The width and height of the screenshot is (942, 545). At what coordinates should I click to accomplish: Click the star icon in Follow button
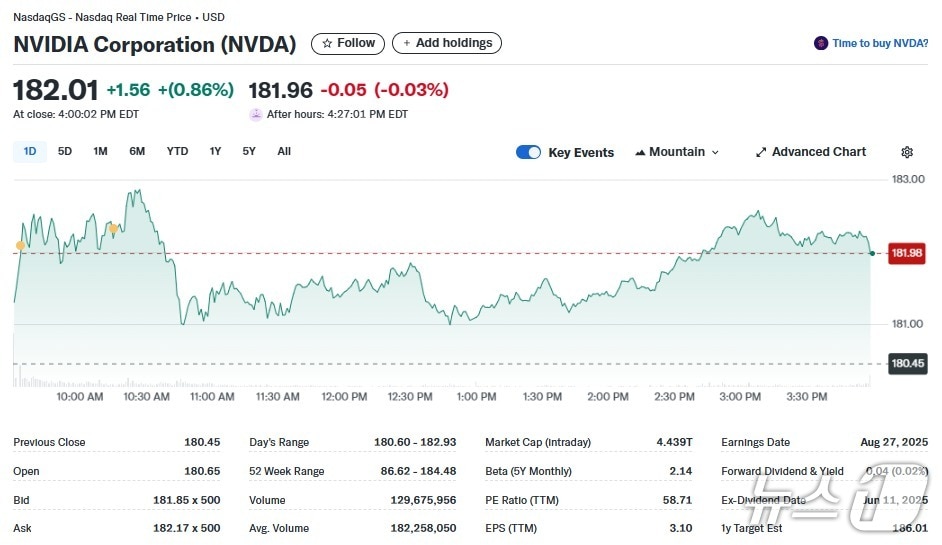(x=326, y=43)
